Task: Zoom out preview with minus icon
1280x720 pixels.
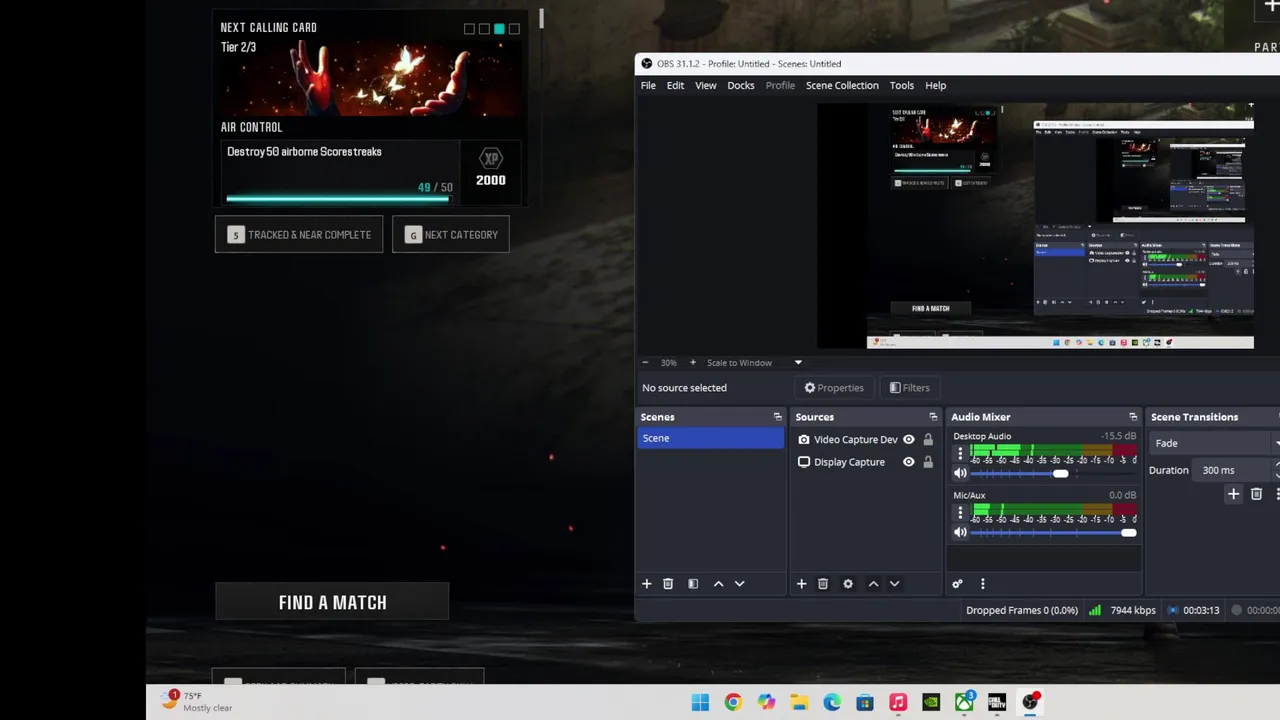Action: point(645,362)
